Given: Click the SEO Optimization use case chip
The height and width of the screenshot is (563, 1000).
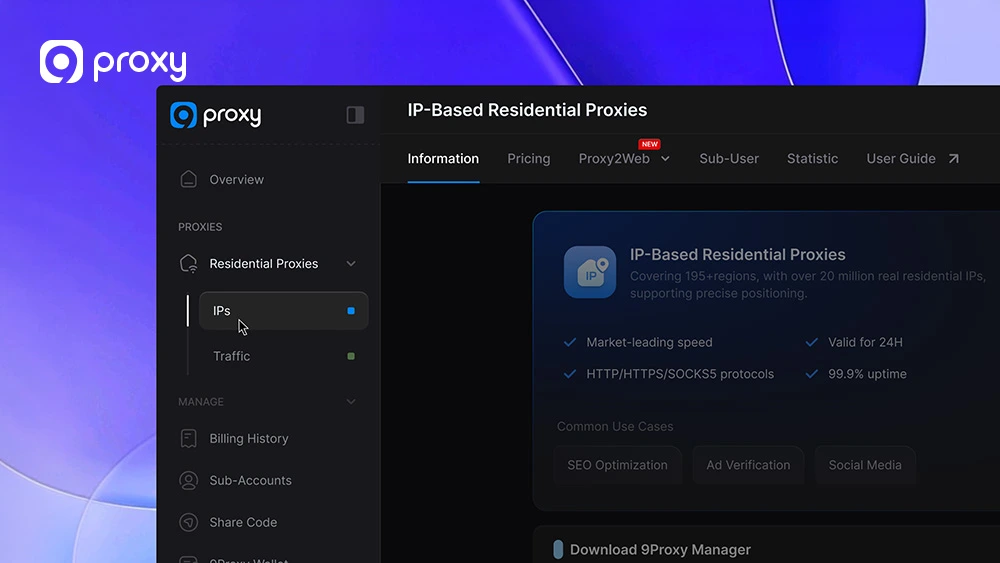Looking at the screenshot, I should [x=617, y=465].
